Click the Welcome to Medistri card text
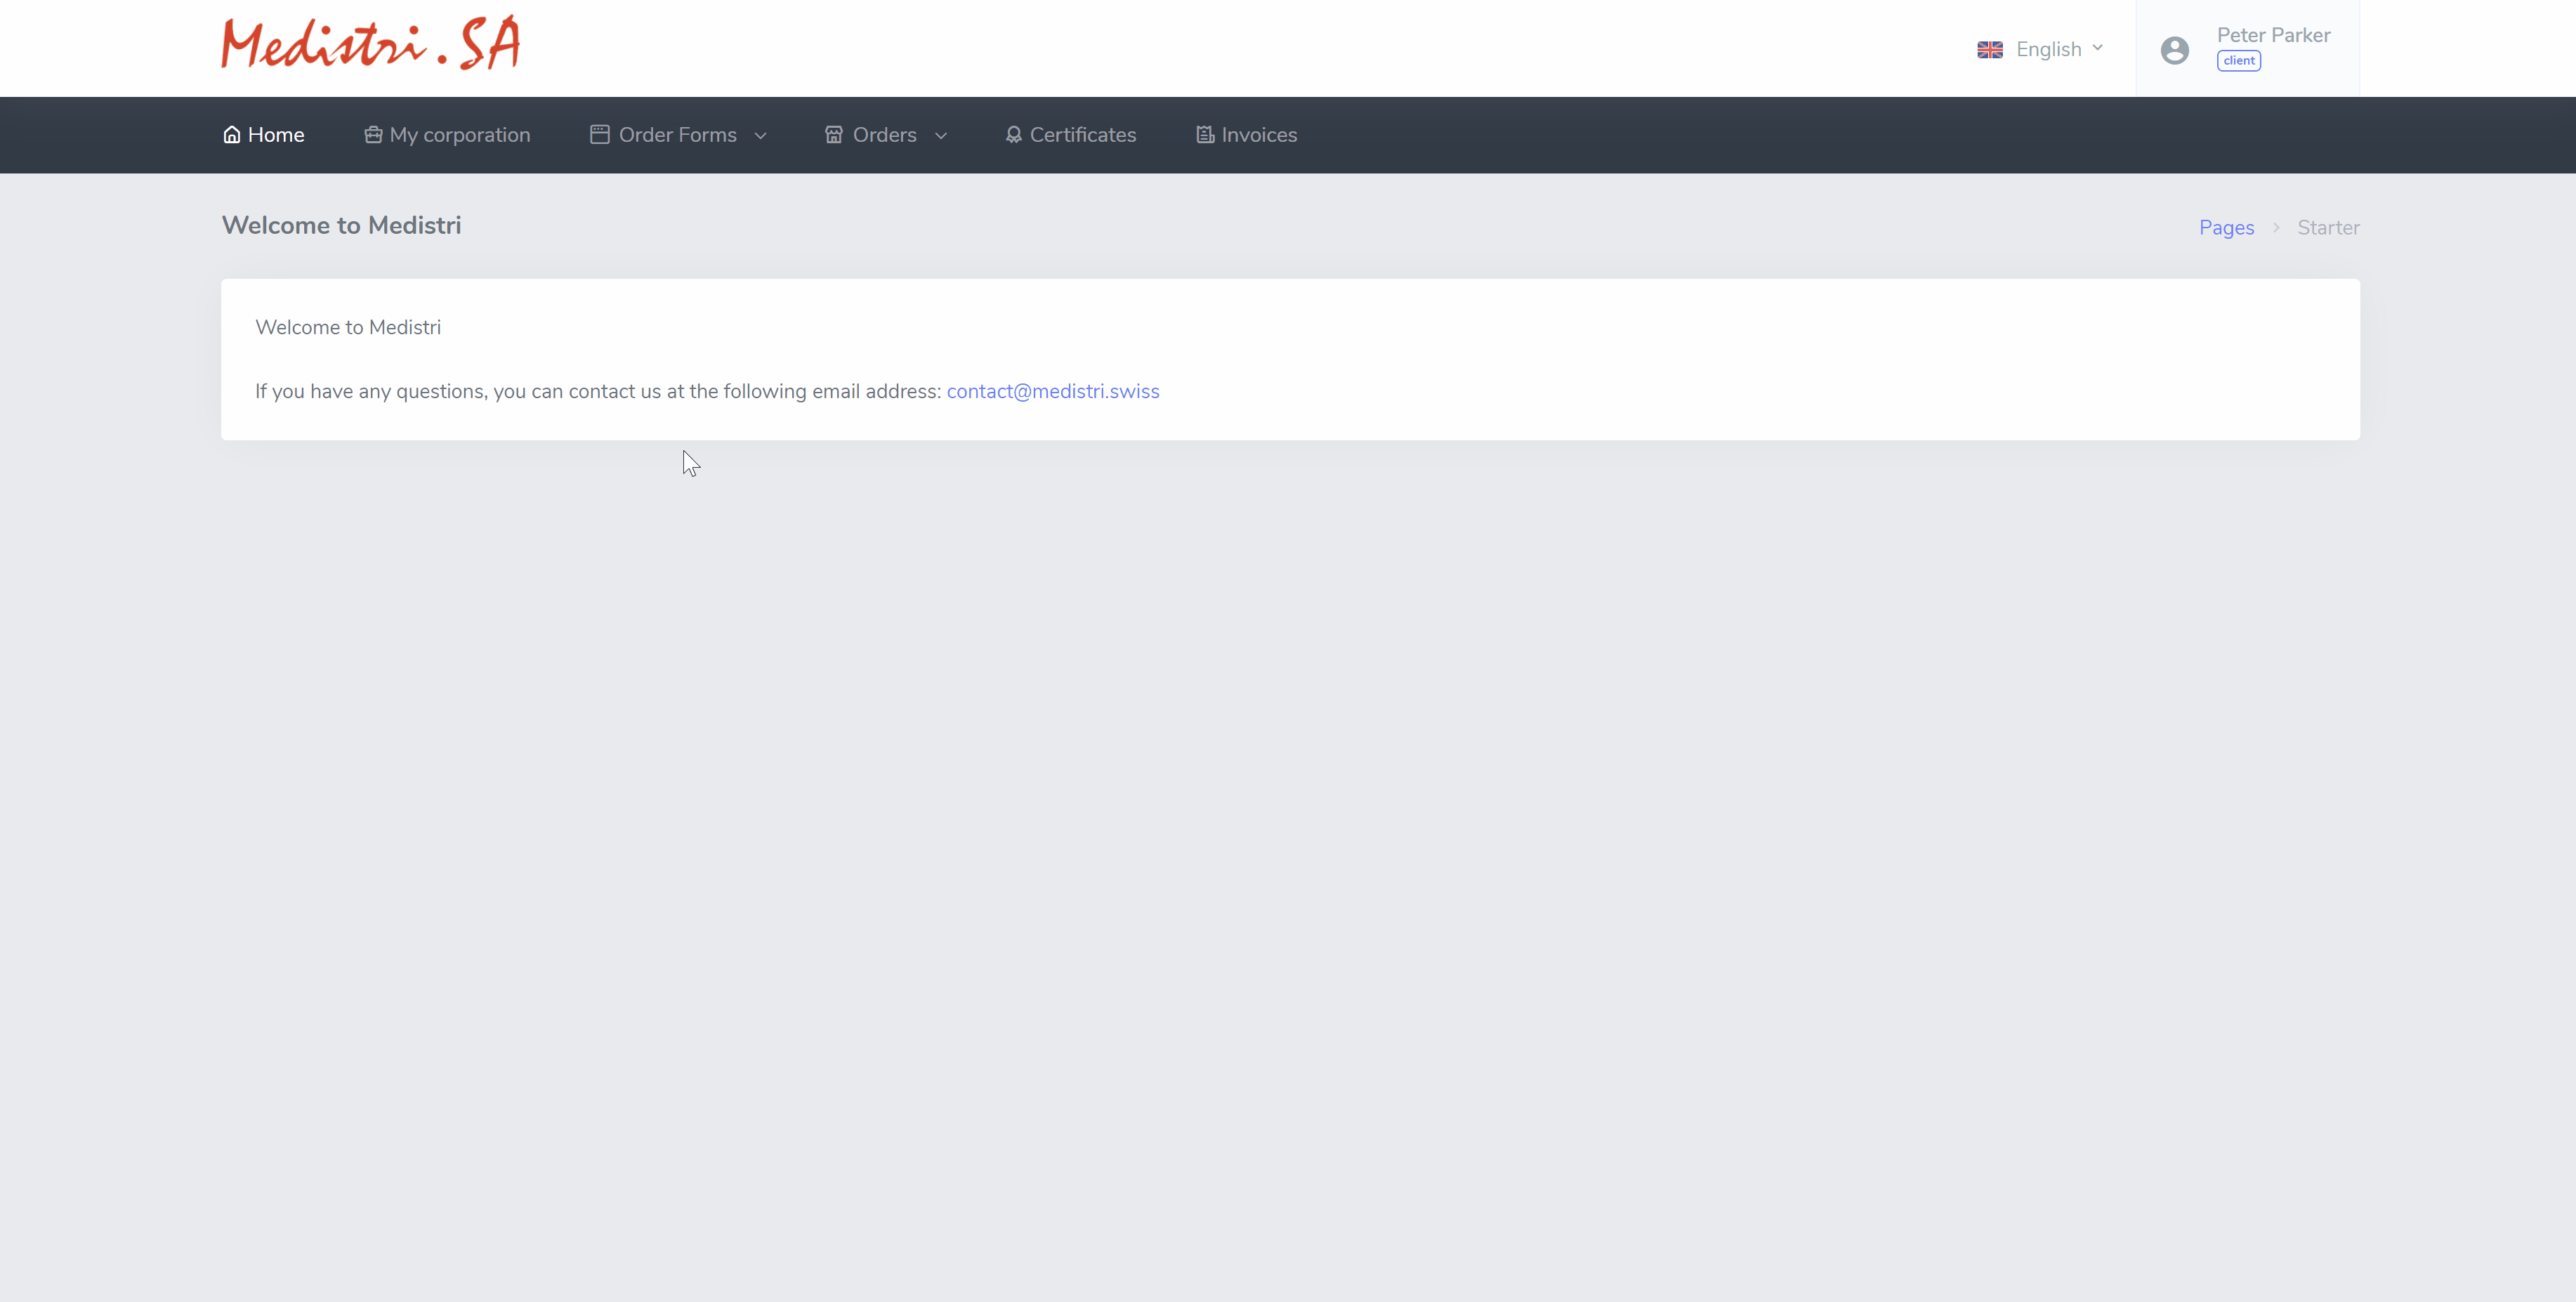2576x1302 pixels. [348, 328]
